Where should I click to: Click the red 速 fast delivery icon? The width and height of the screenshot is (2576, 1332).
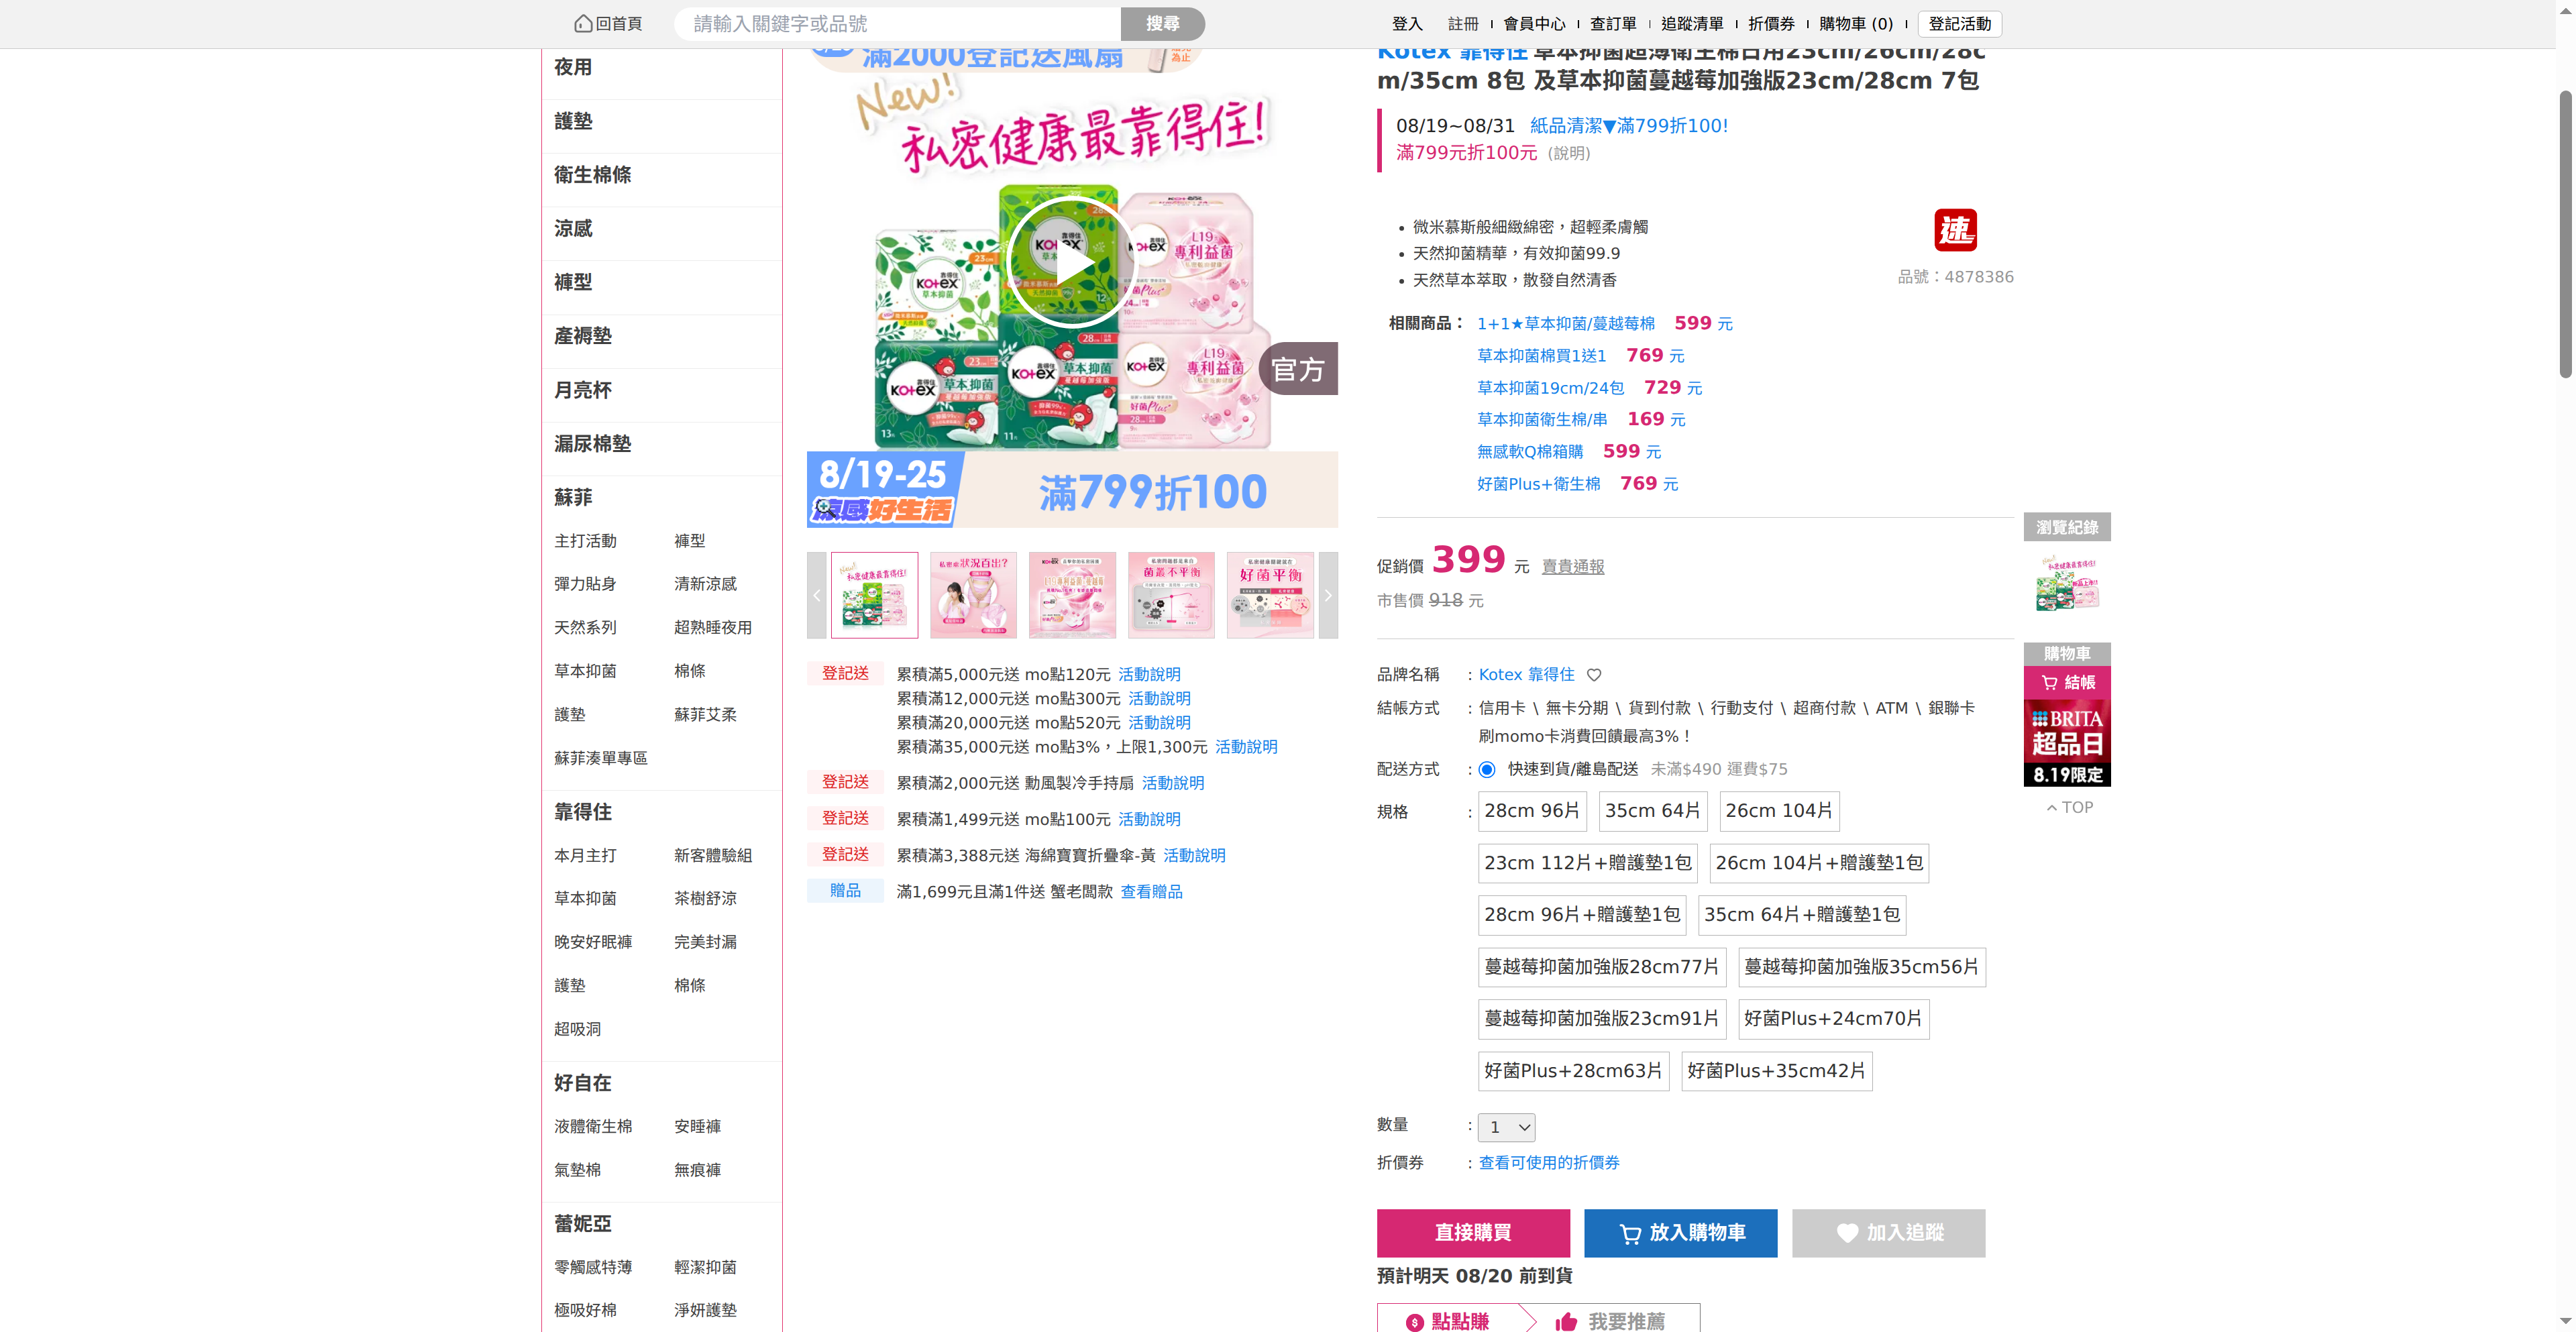click(1955, 230)
